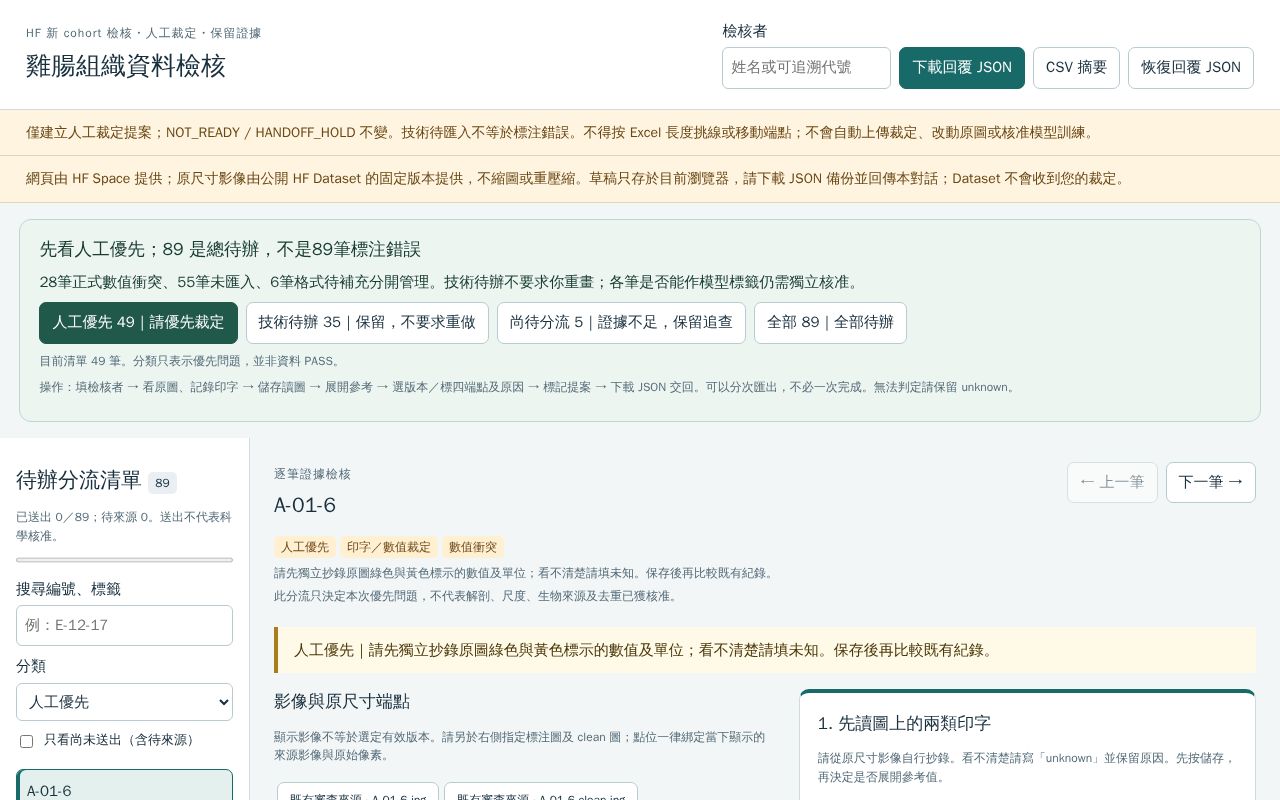The image size is (1280, 800).
Task: Show the 全部 89 tab
Action: tap(830, 323)
